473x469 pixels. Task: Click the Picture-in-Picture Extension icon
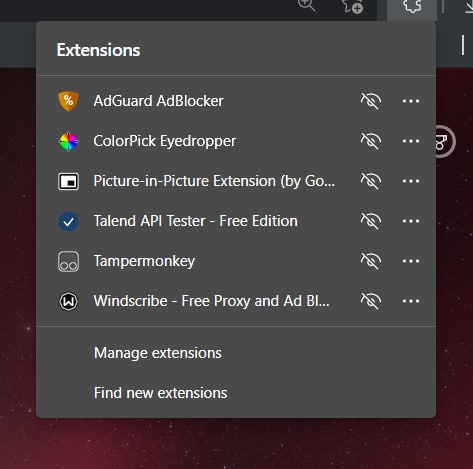click(x=68, y=181)
